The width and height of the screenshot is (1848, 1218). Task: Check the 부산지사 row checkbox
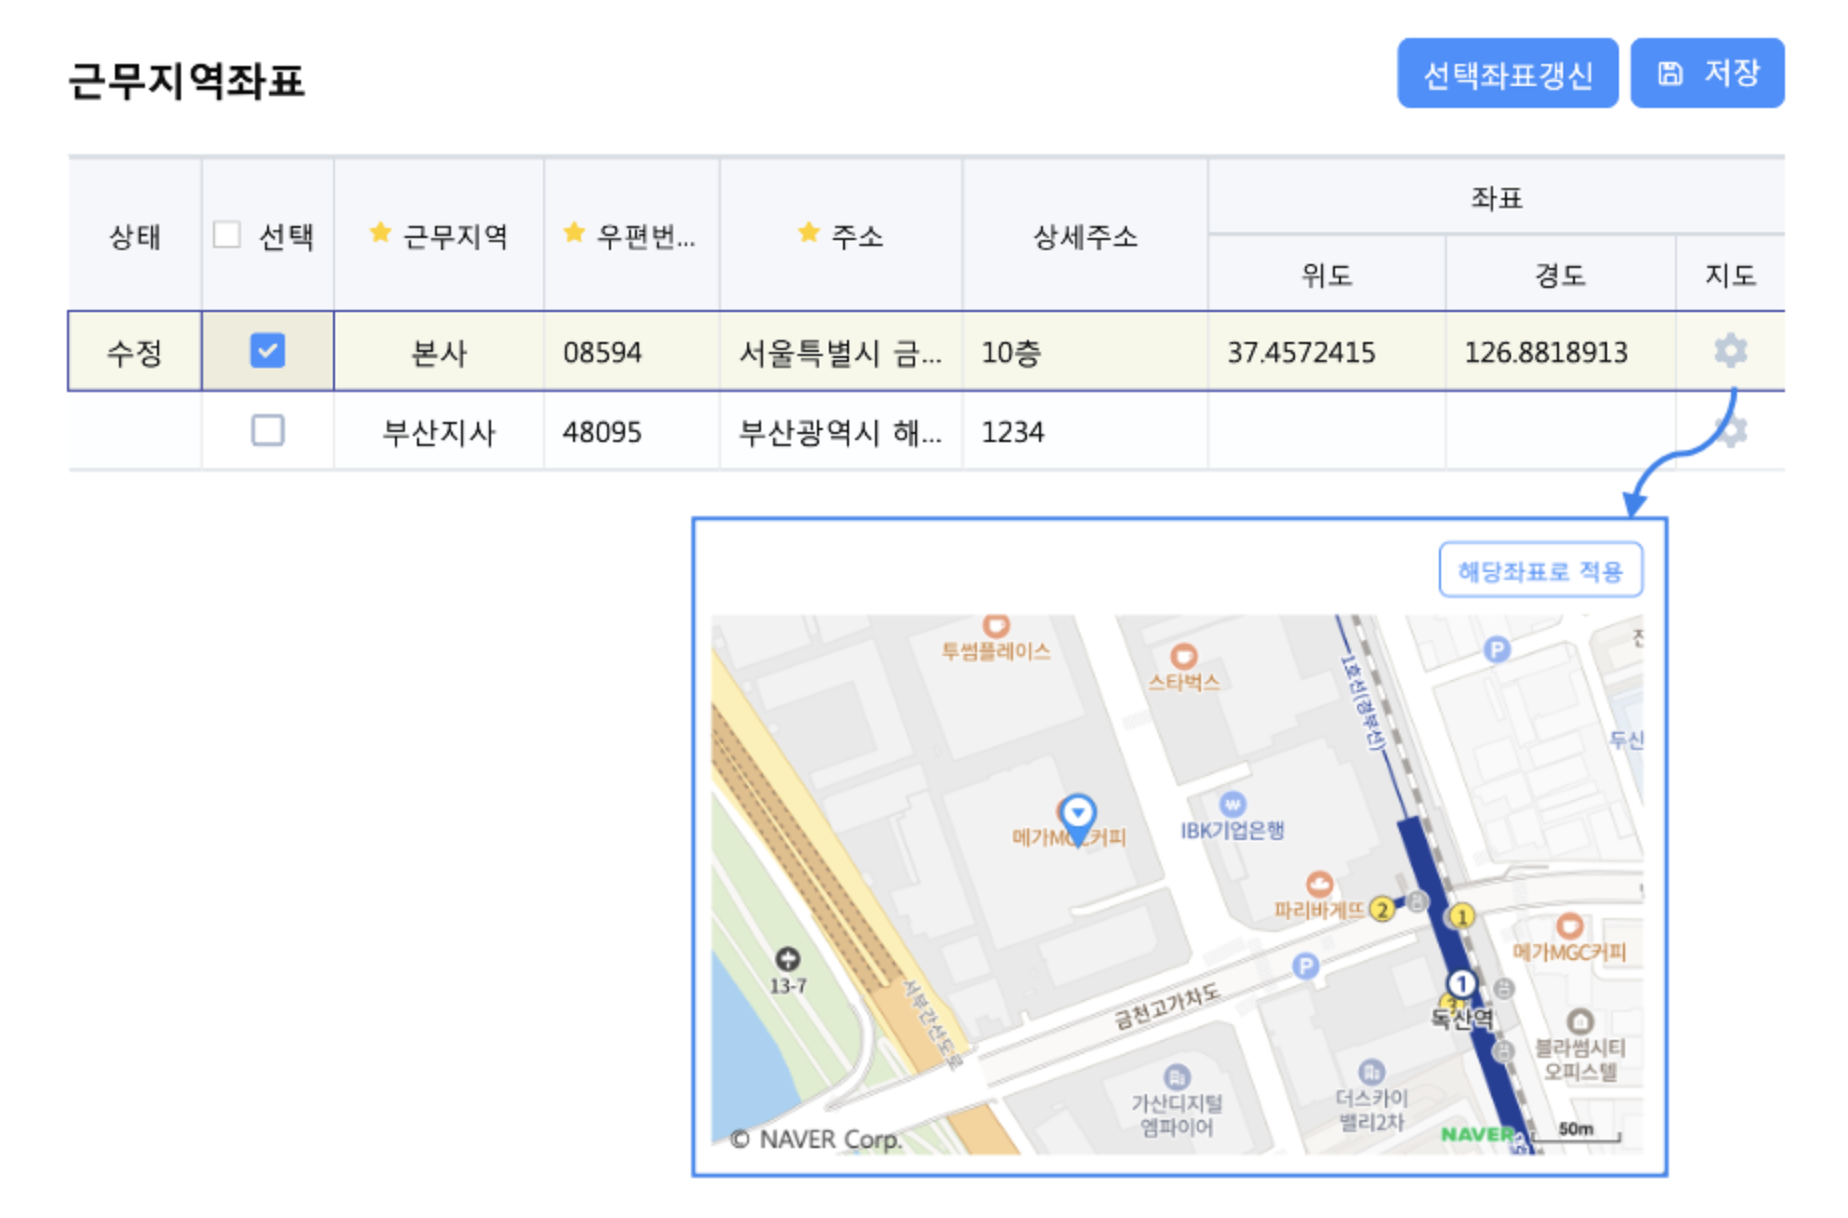click(267, 431)
